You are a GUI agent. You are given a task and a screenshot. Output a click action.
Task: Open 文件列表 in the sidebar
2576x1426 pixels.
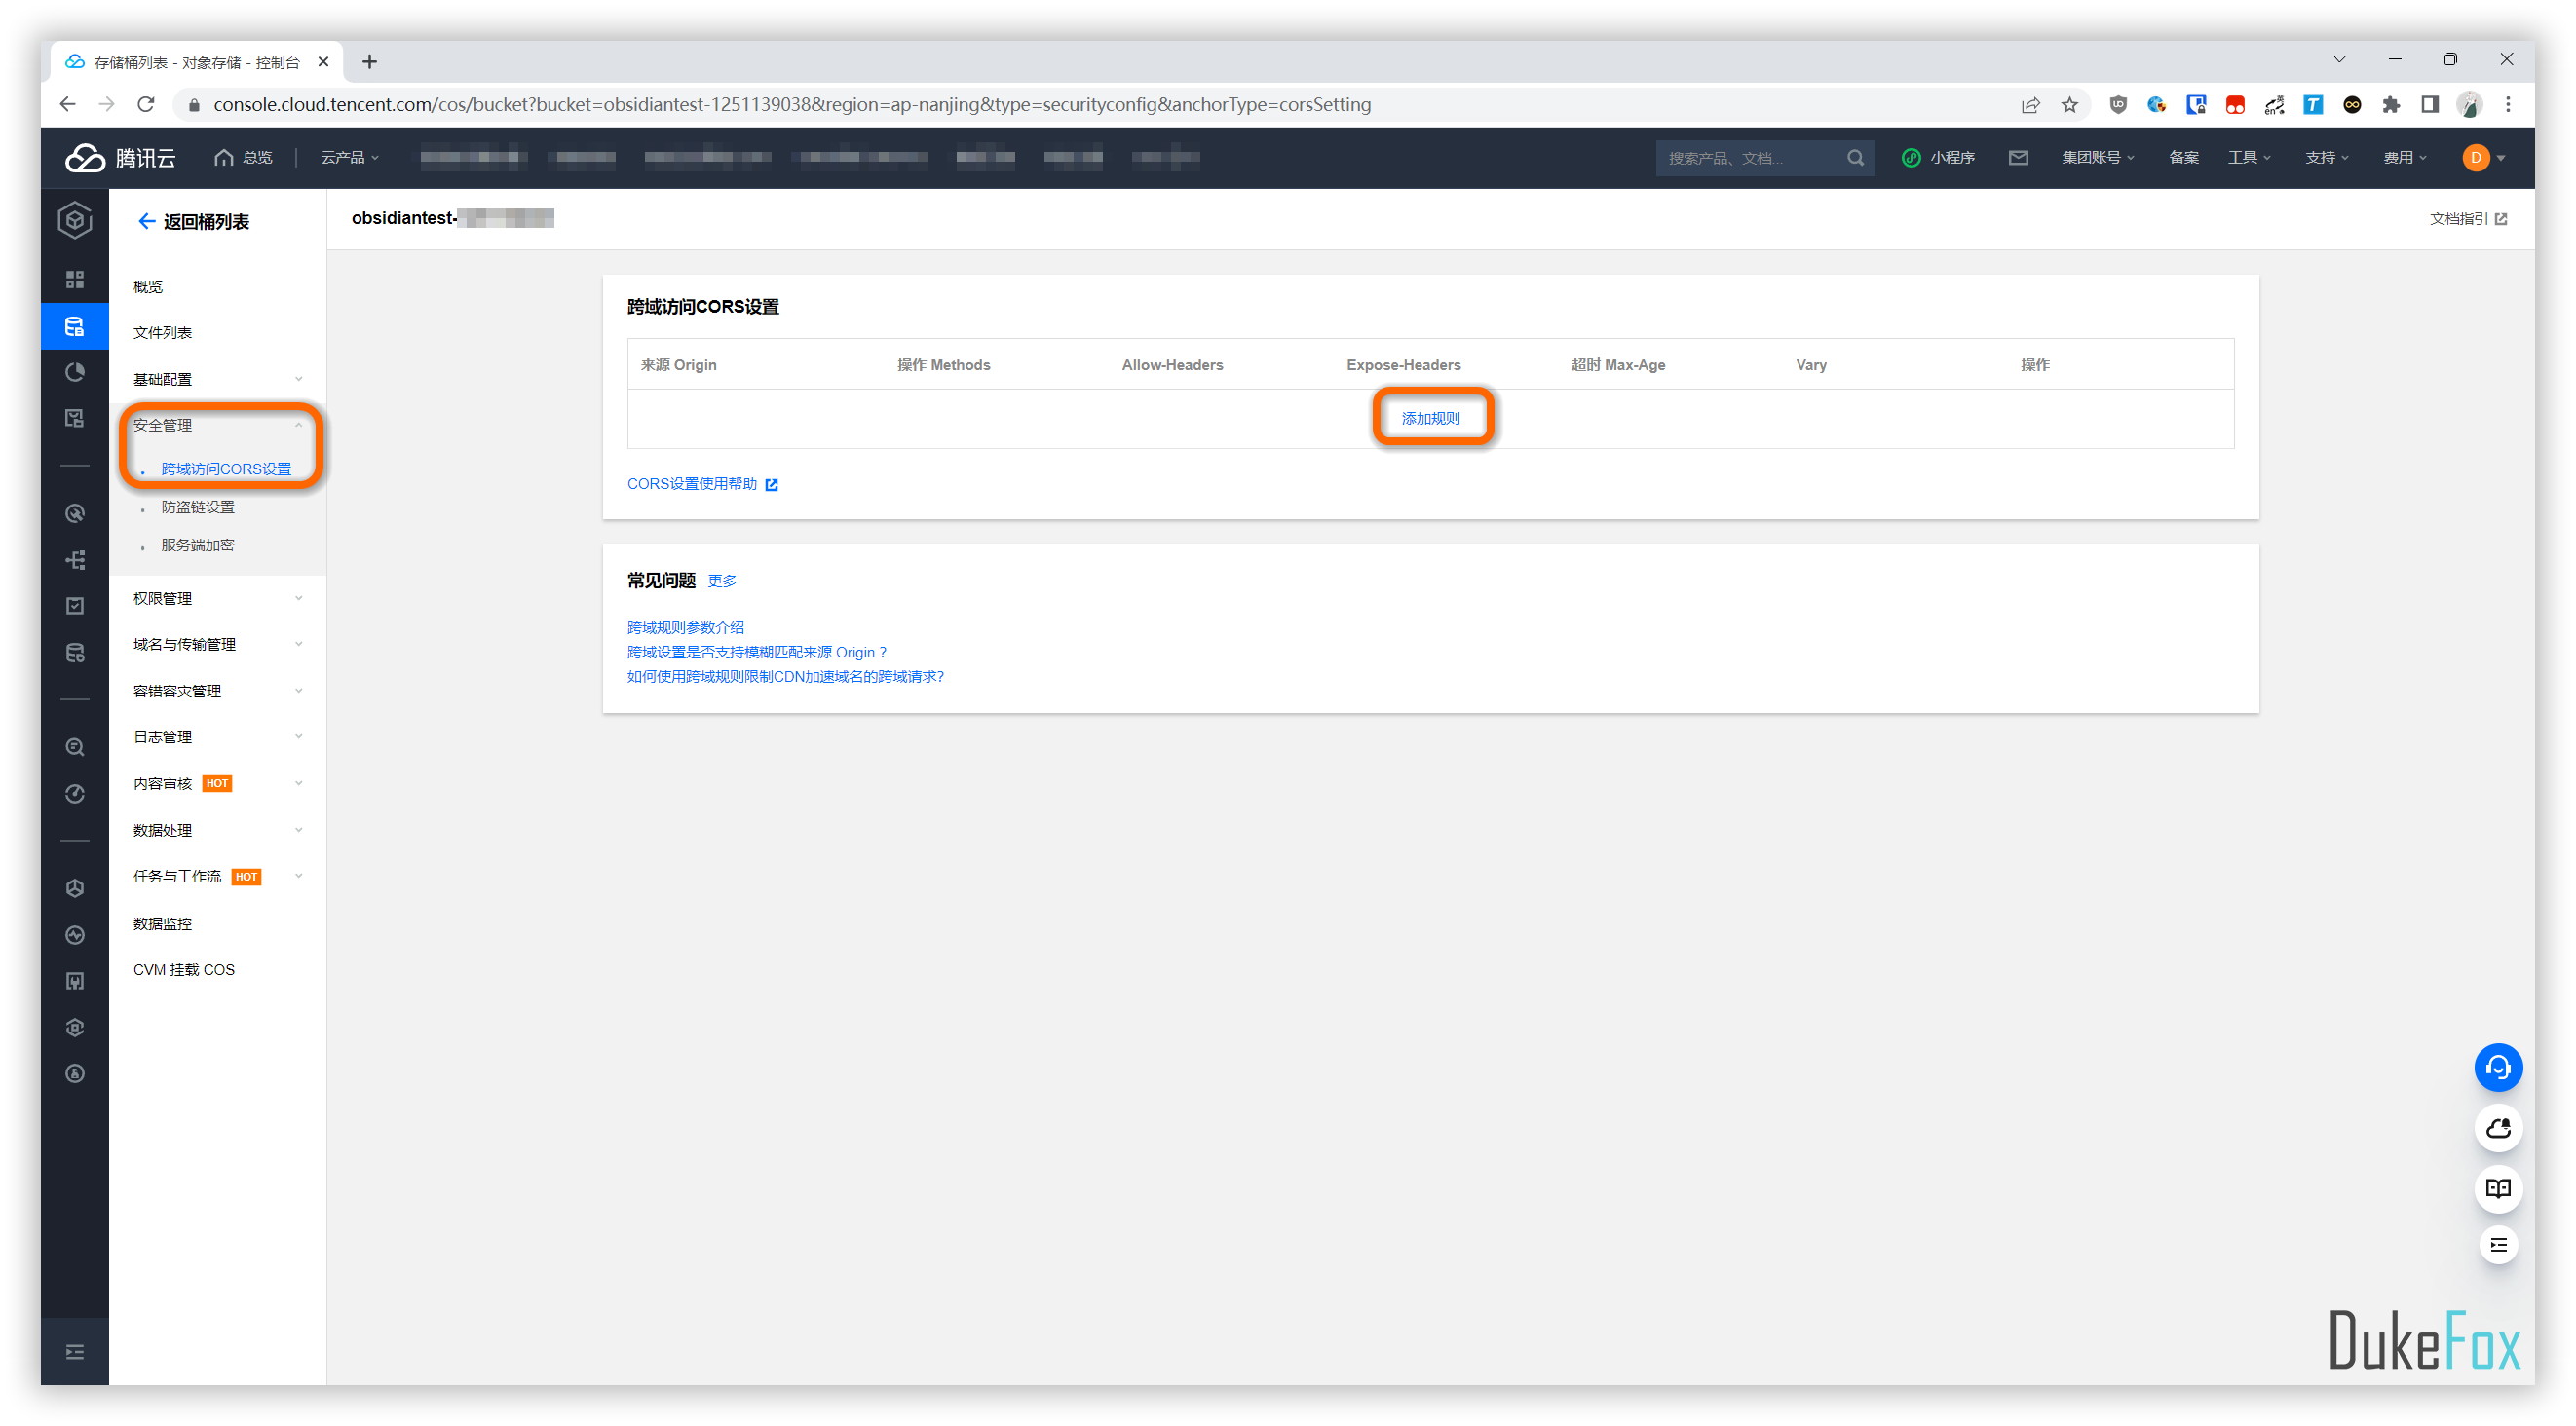162,332
